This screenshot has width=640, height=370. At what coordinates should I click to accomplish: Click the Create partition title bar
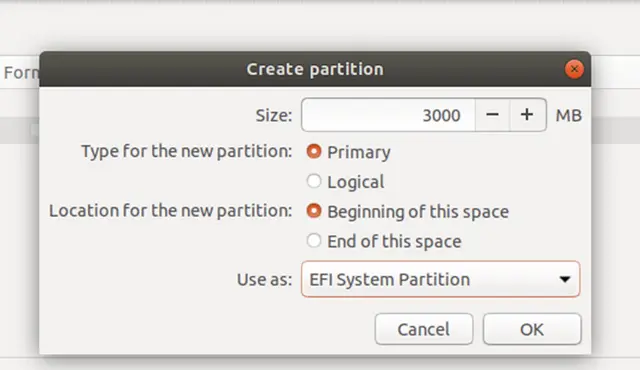(x=315, y=69)
